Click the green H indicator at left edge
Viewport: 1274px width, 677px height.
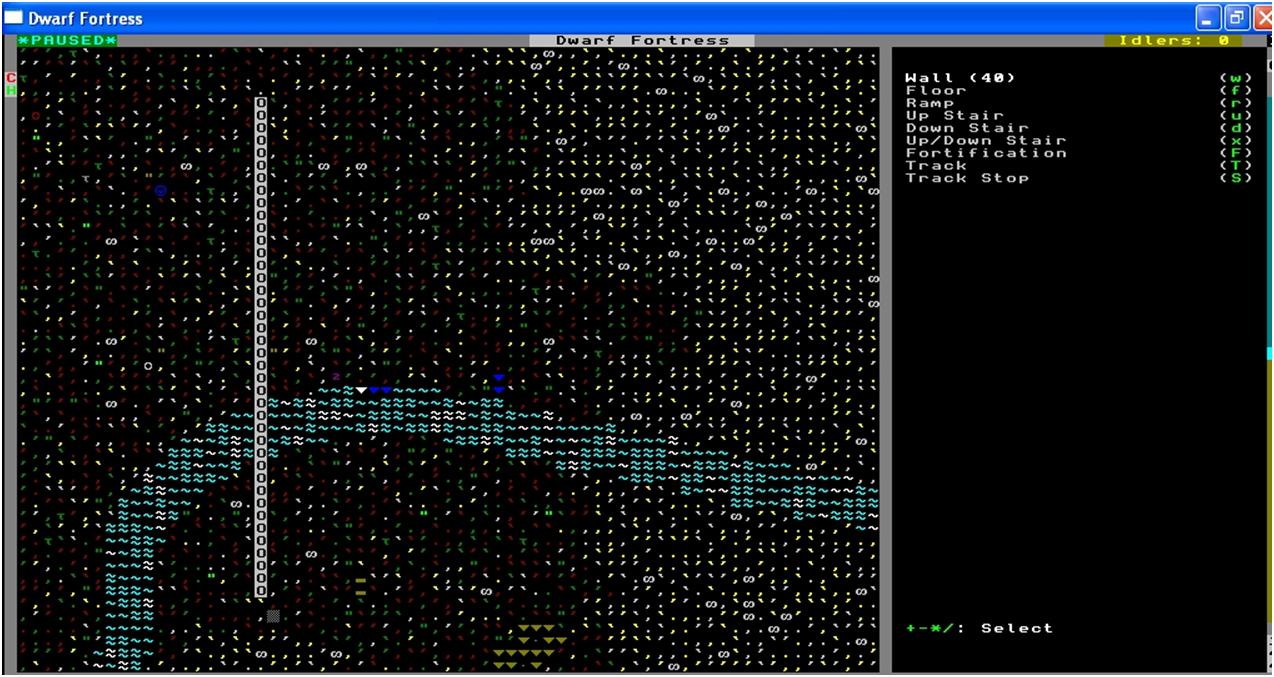click(x=11, y=90)
